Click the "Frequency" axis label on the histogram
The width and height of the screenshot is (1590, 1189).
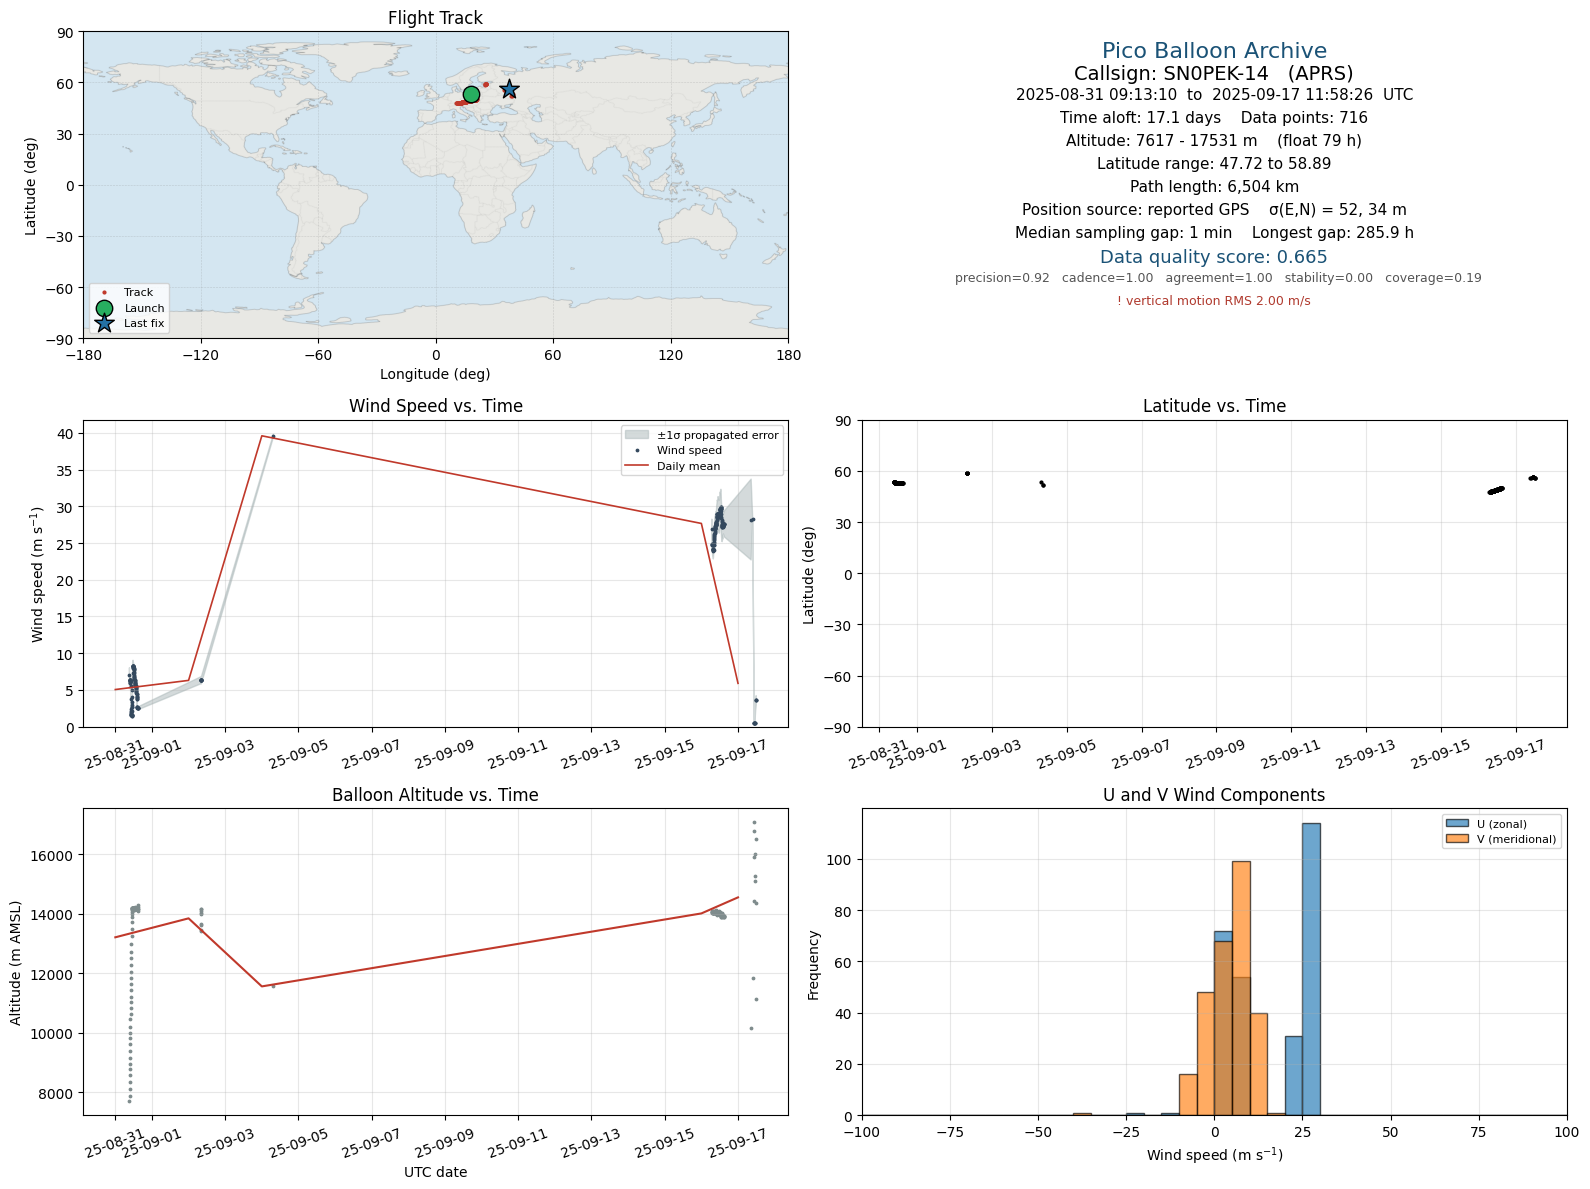click(x=813, y=965)
